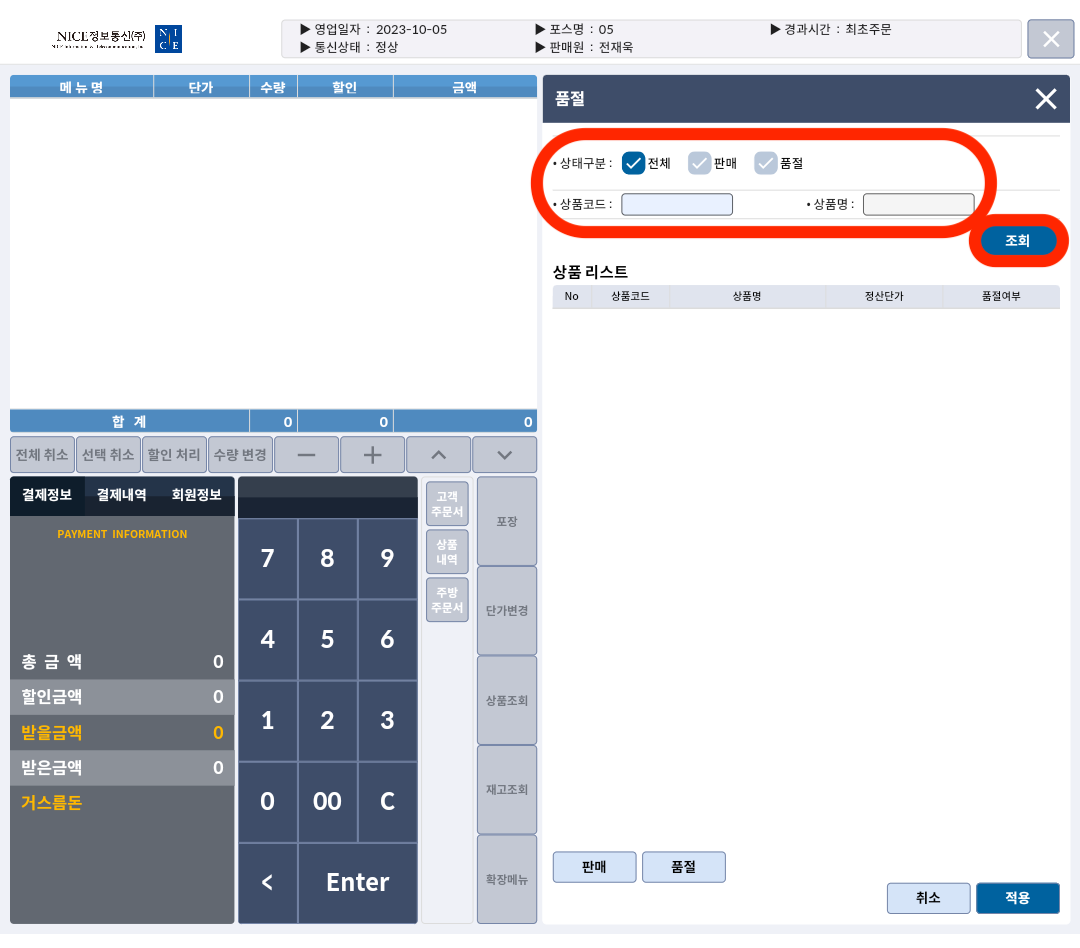Click the down arrow scroll button
This screenshot has height=948, width=1080.
click(x=504, y=455)
